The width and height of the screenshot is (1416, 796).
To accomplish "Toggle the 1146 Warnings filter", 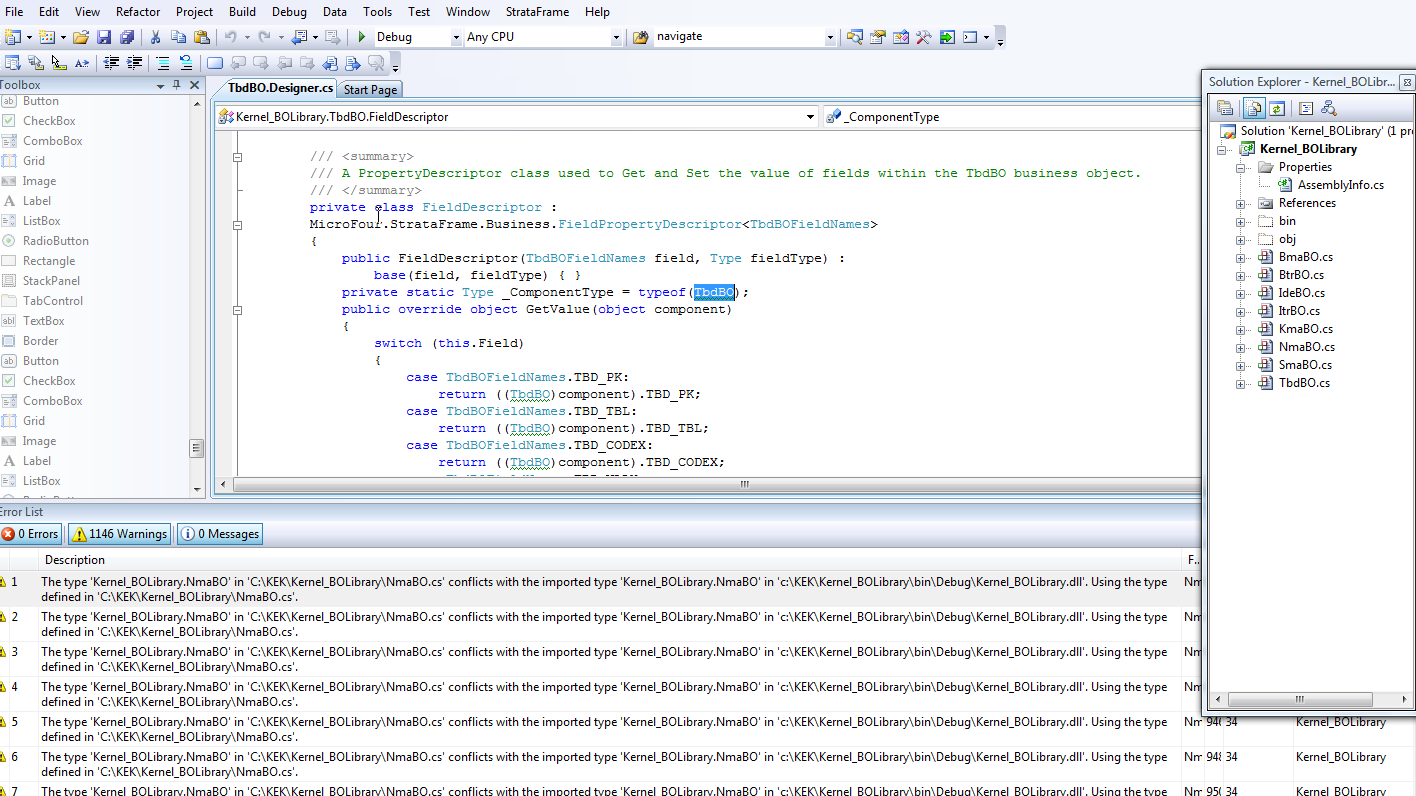I will tap(119, 534).
